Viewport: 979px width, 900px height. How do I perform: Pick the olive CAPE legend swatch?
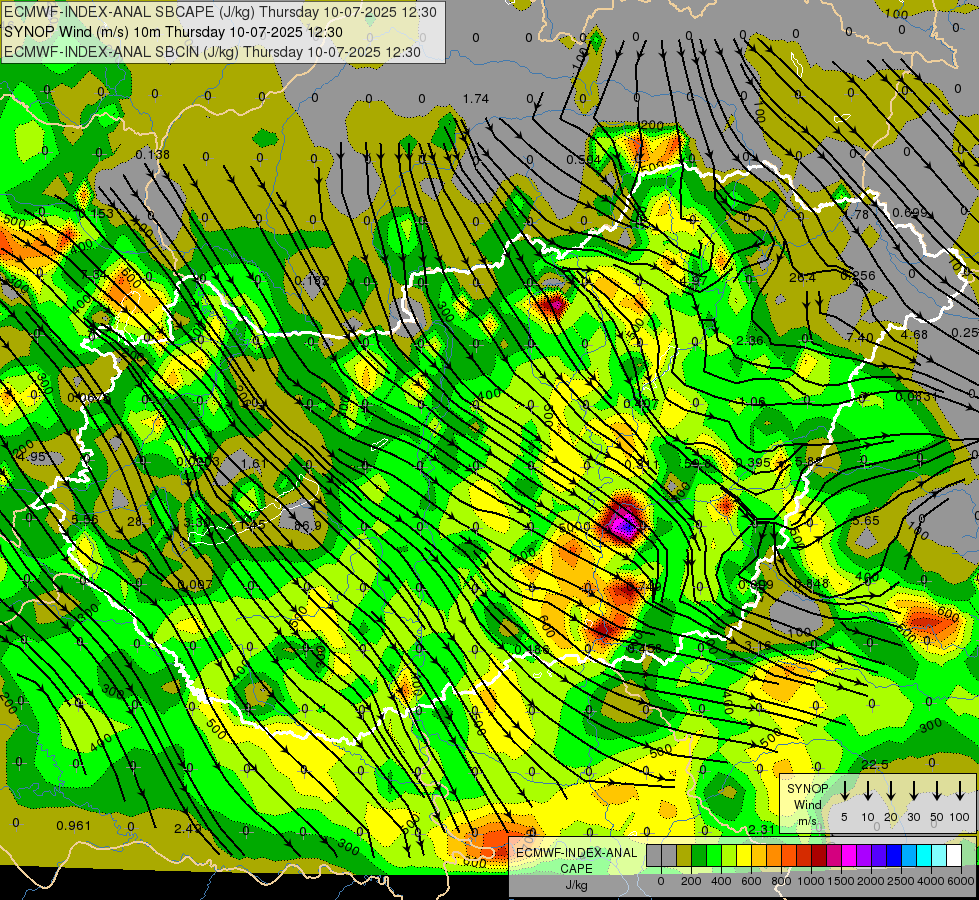coord(684,856)
